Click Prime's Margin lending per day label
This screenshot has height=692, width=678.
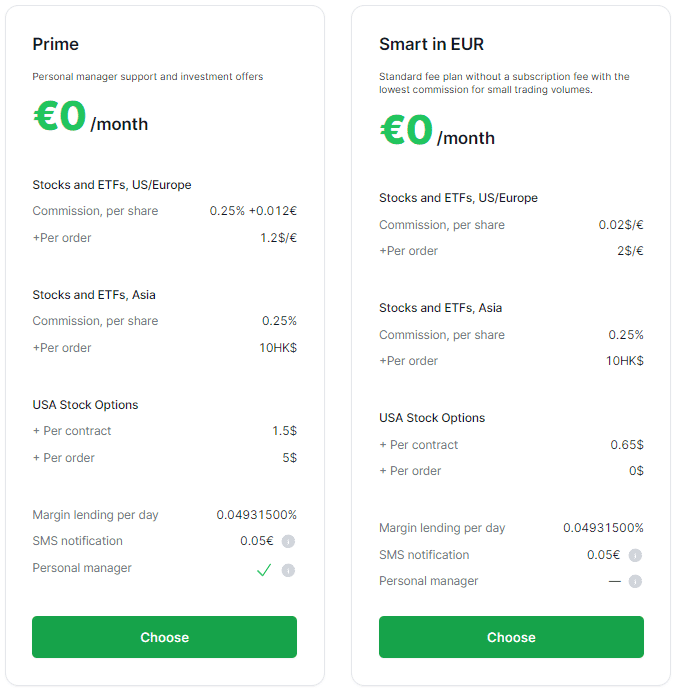[x=95, y=515]
